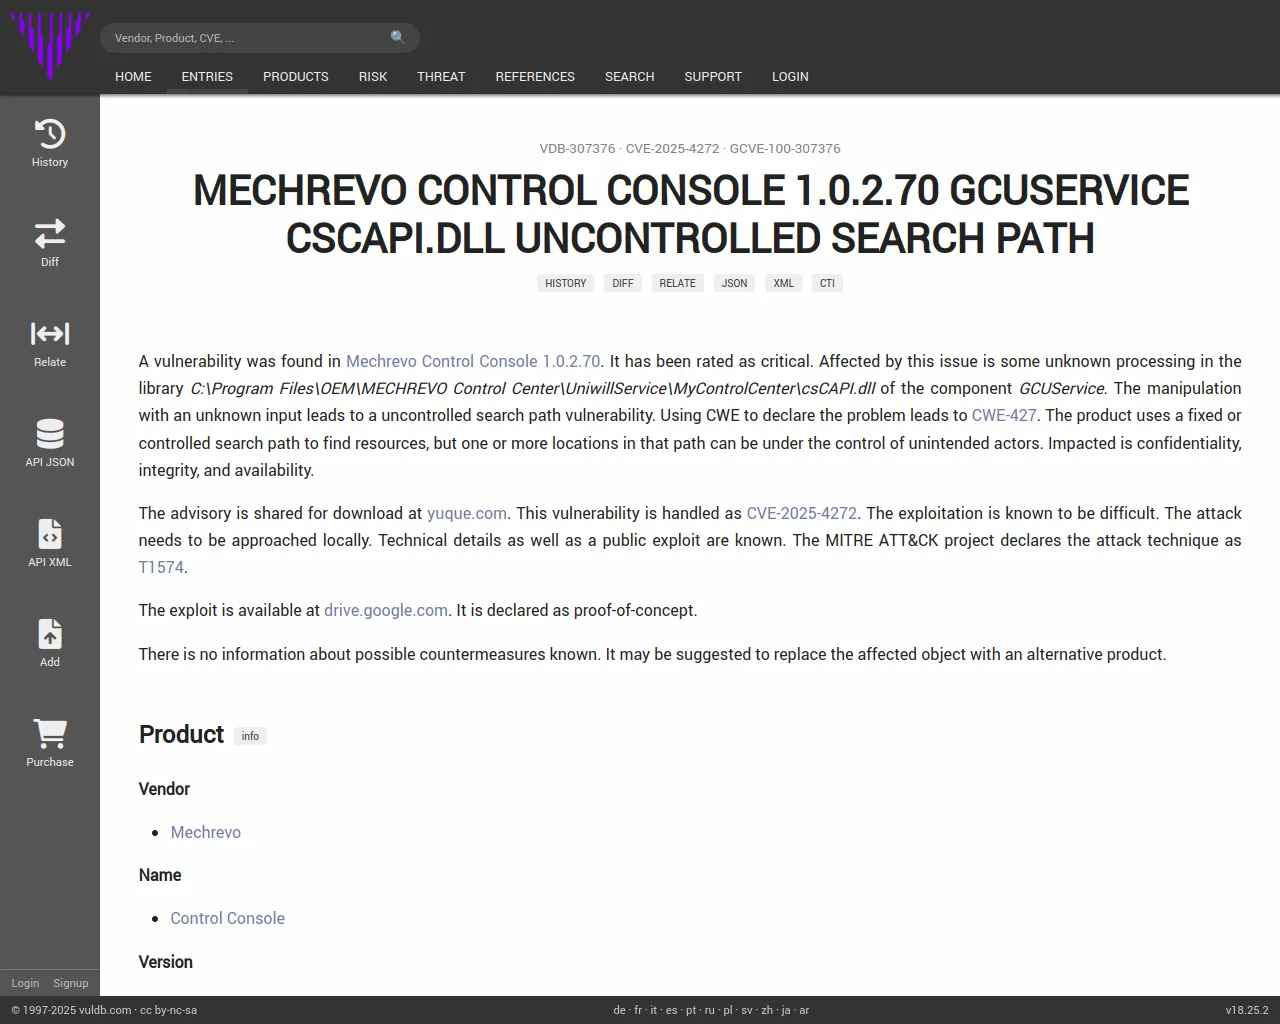Open the RISK menu item

[373, 76]
